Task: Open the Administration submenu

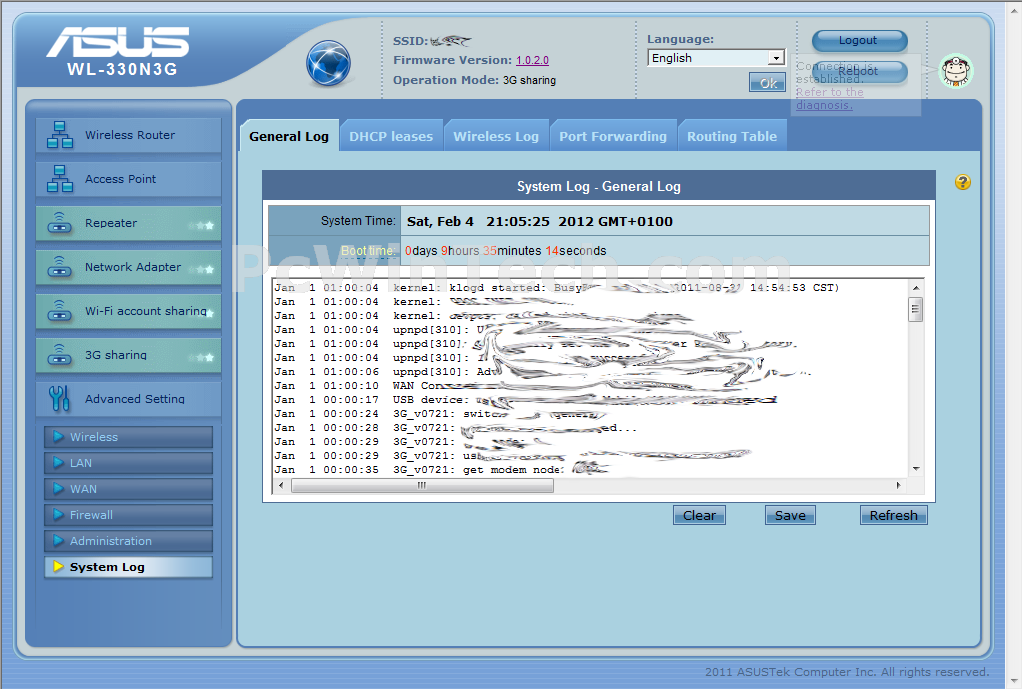Action: (x=128, y=541)
